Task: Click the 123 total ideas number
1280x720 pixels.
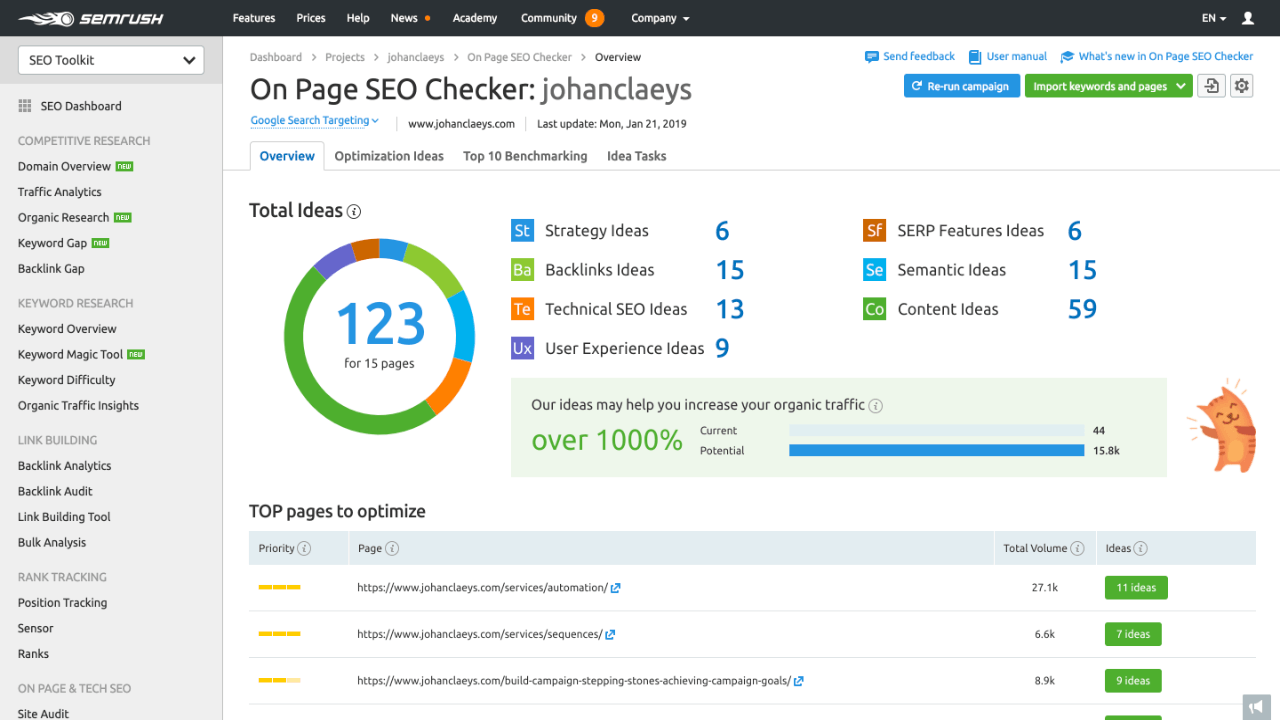Action: pos(380,324)
